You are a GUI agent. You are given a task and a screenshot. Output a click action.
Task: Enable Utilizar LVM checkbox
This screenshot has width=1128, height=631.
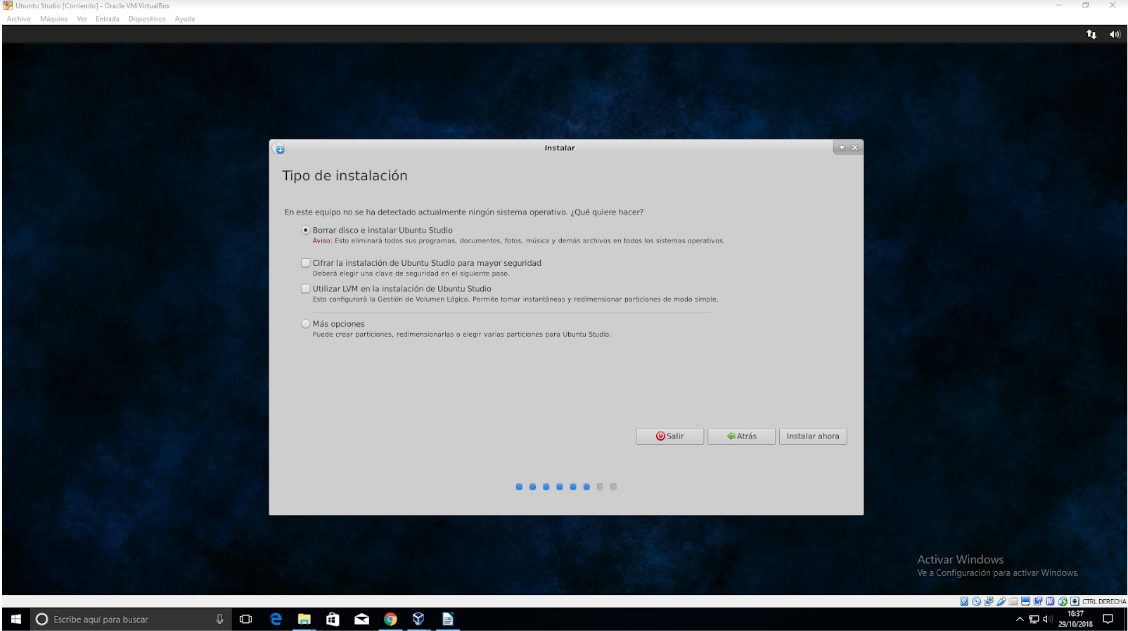point(306,289)
